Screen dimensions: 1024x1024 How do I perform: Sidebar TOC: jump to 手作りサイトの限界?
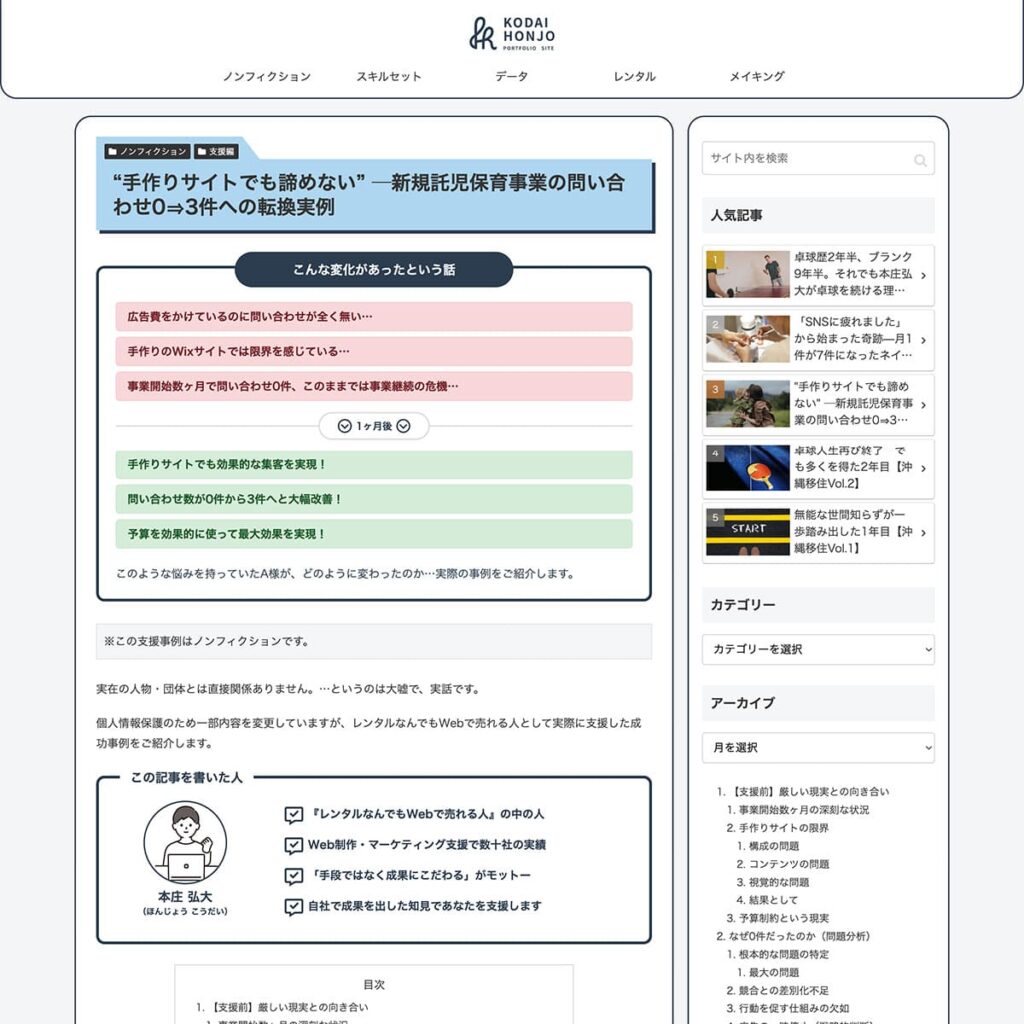[783, 828]
